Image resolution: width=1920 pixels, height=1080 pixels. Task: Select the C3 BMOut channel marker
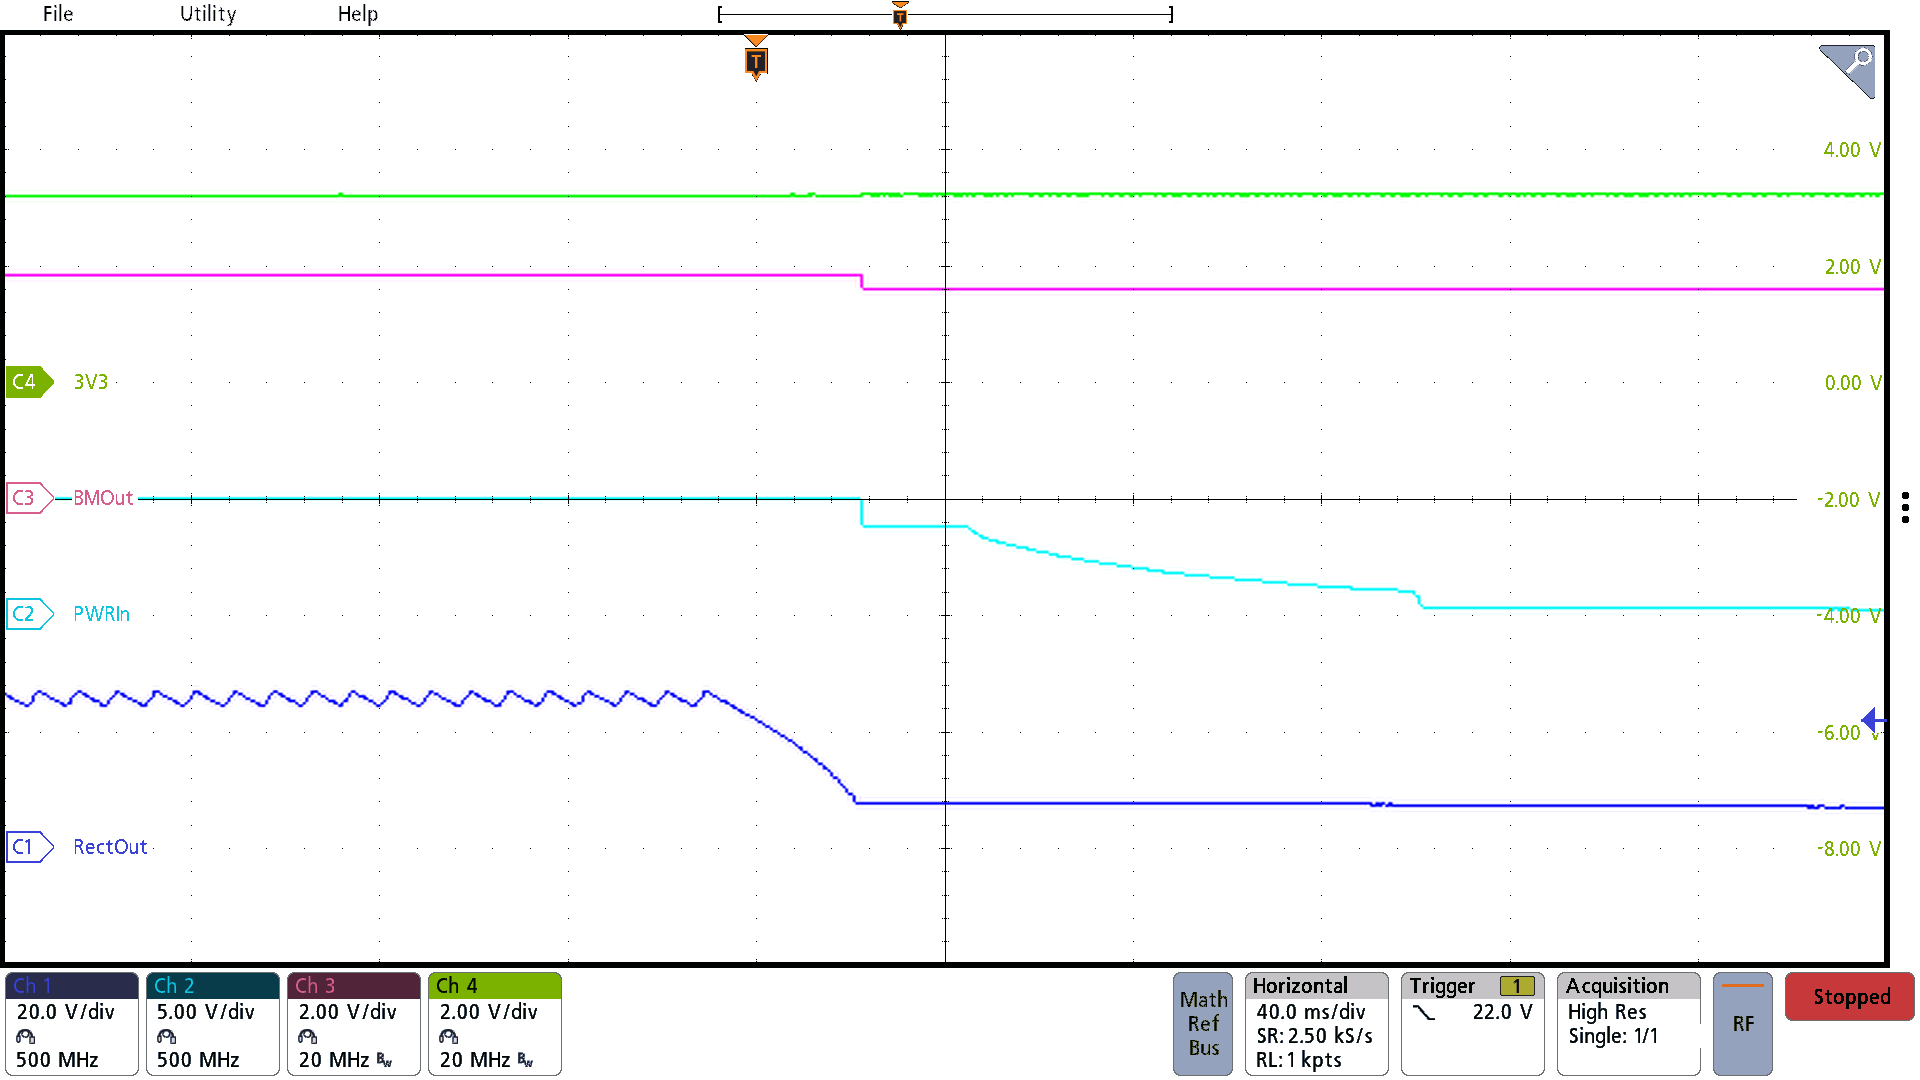29,498
